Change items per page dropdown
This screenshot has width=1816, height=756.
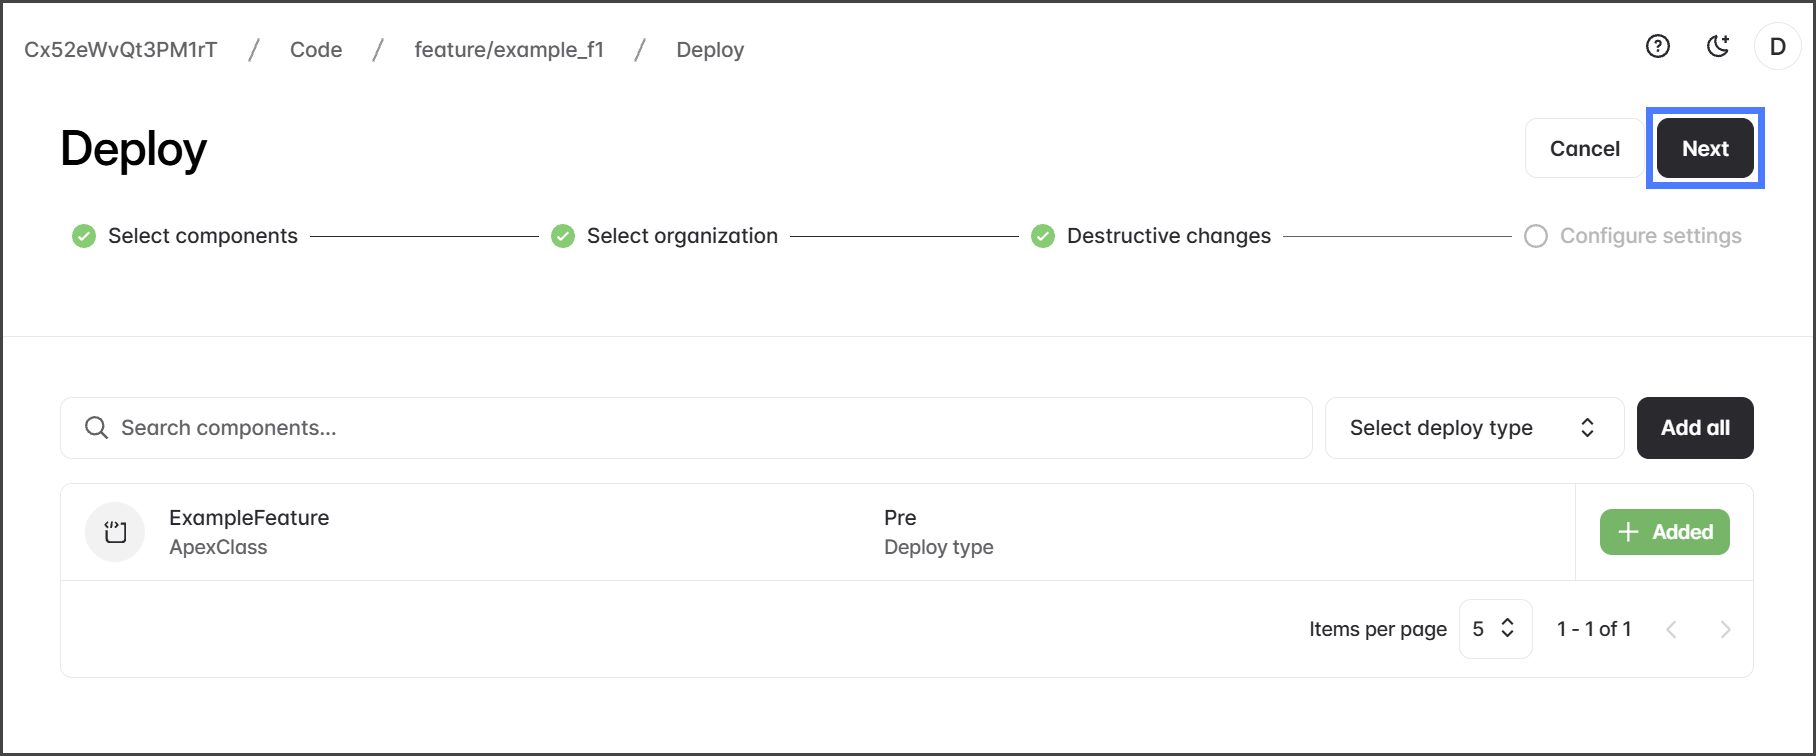1495,629
